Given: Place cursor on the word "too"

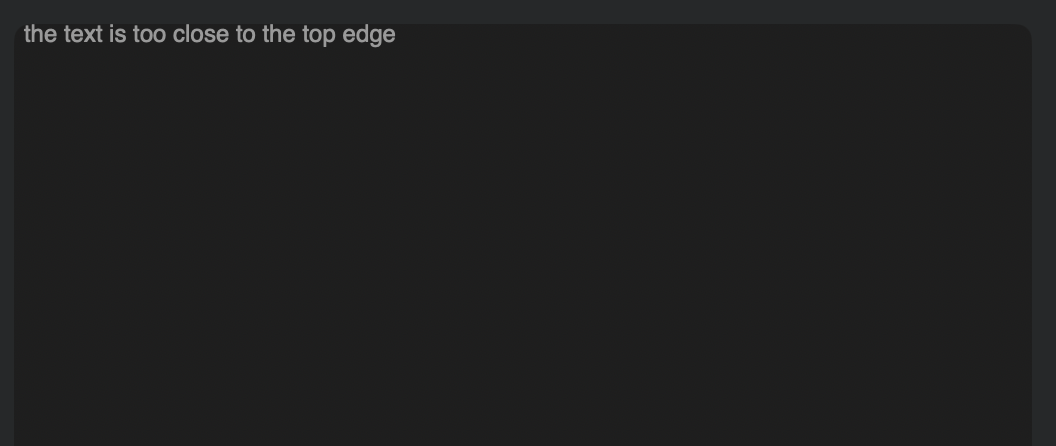Looking at the screenshot, I should pos(149,35).
